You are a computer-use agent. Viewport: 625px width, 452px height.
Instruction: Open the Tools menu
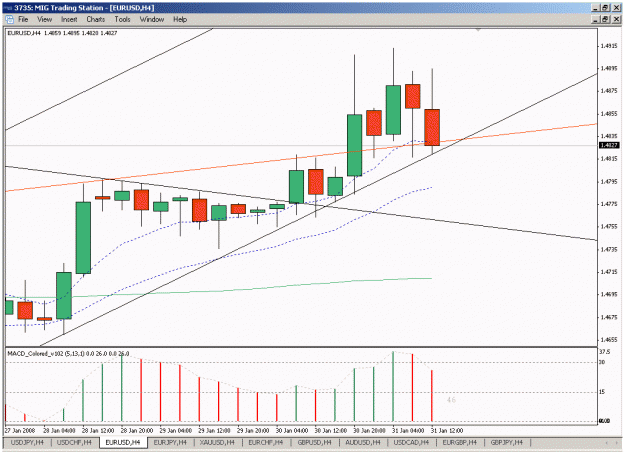122,20
